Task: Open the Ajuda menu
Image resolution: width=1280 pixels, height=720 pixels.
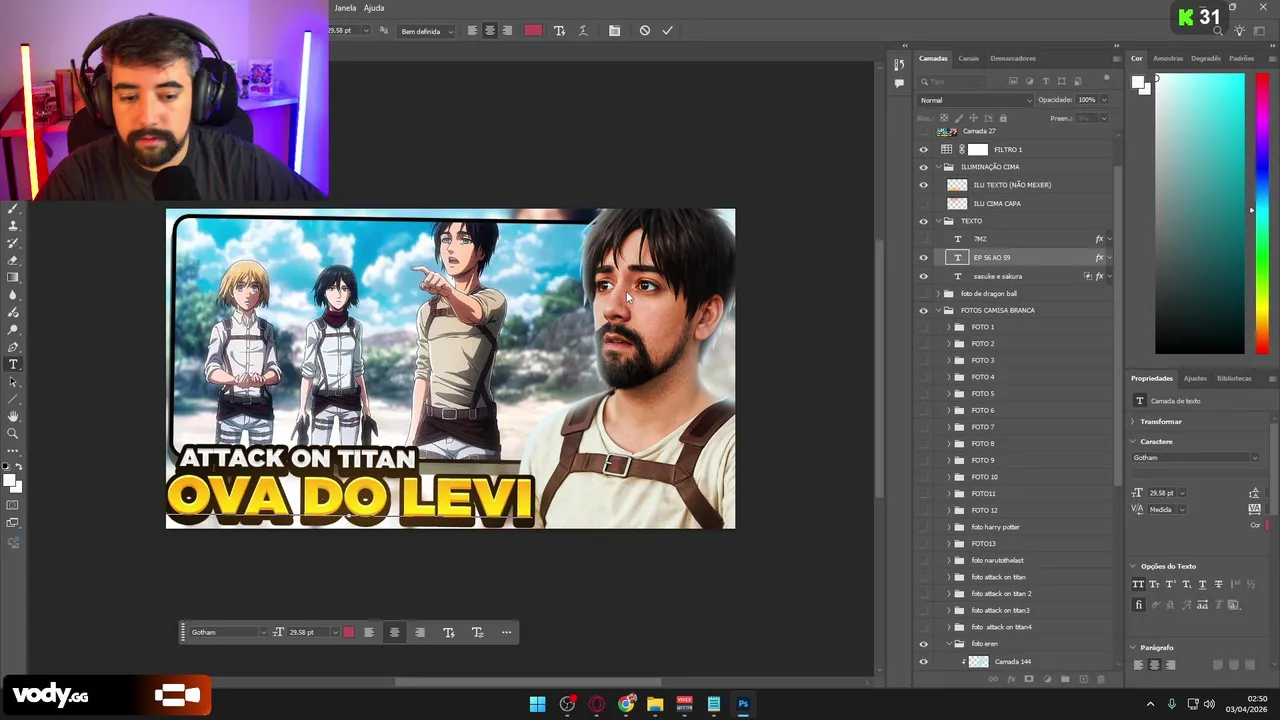Action: (x=374, y=8)
